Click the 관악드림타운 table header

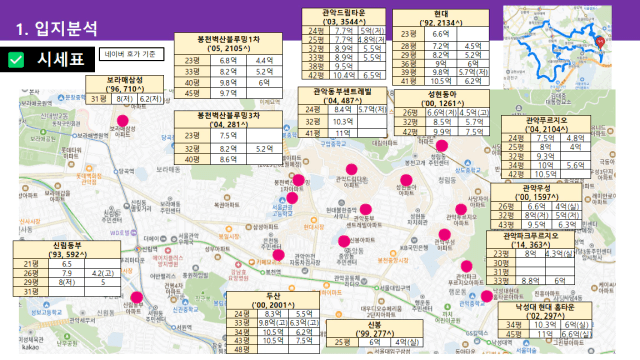pyautogui.click(x=344, y=17)
